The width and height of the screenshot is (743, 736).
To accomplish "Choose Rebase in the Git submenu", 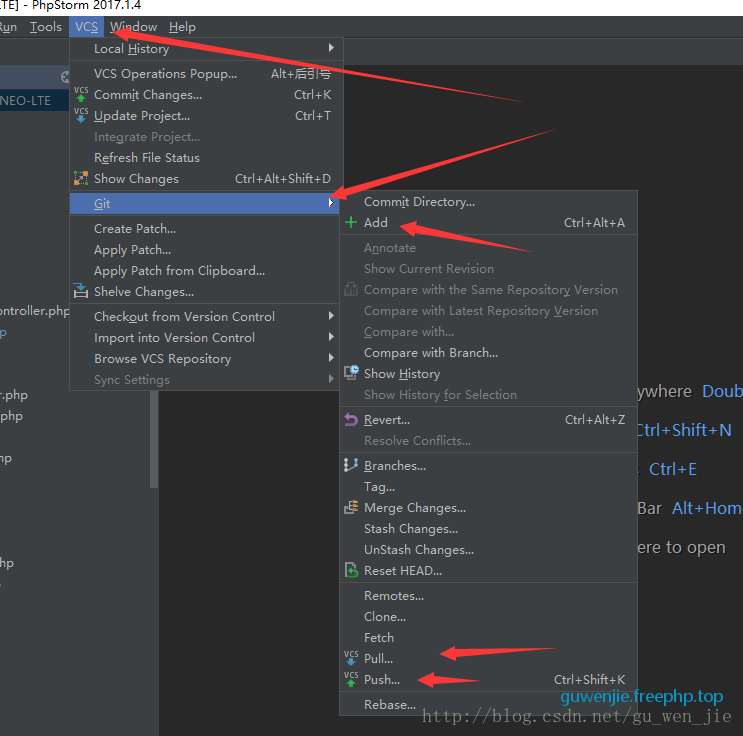I will coord(389,705).
